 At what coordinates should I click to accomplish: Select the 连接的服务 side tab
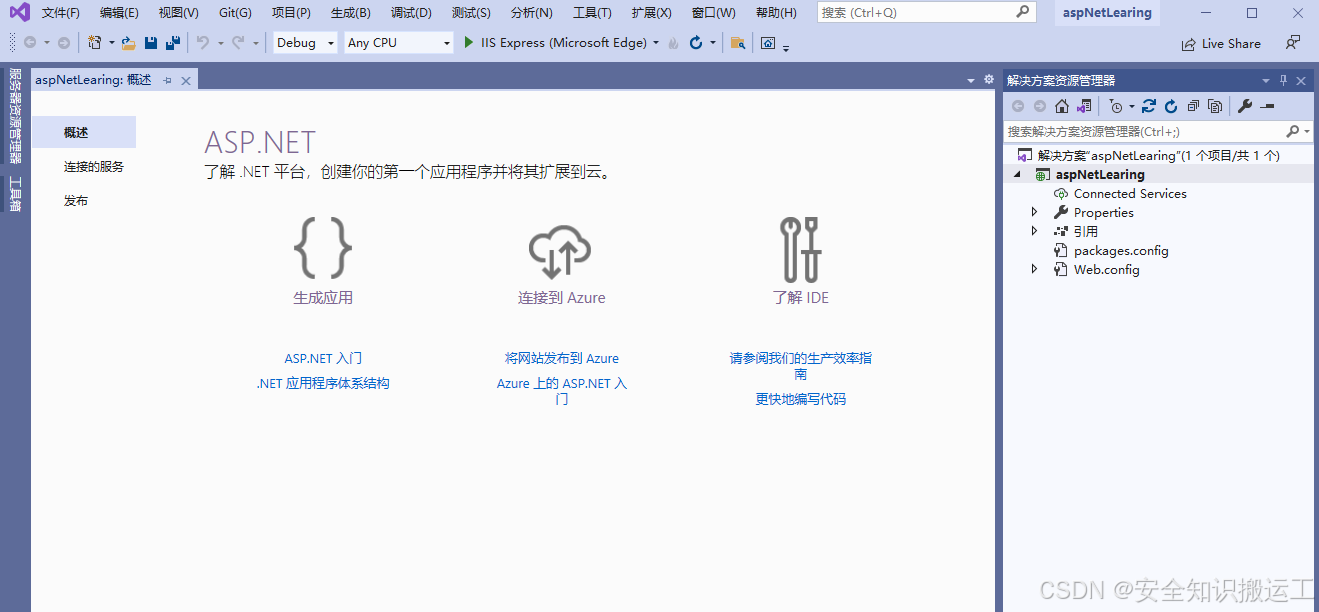click(94, 167)
